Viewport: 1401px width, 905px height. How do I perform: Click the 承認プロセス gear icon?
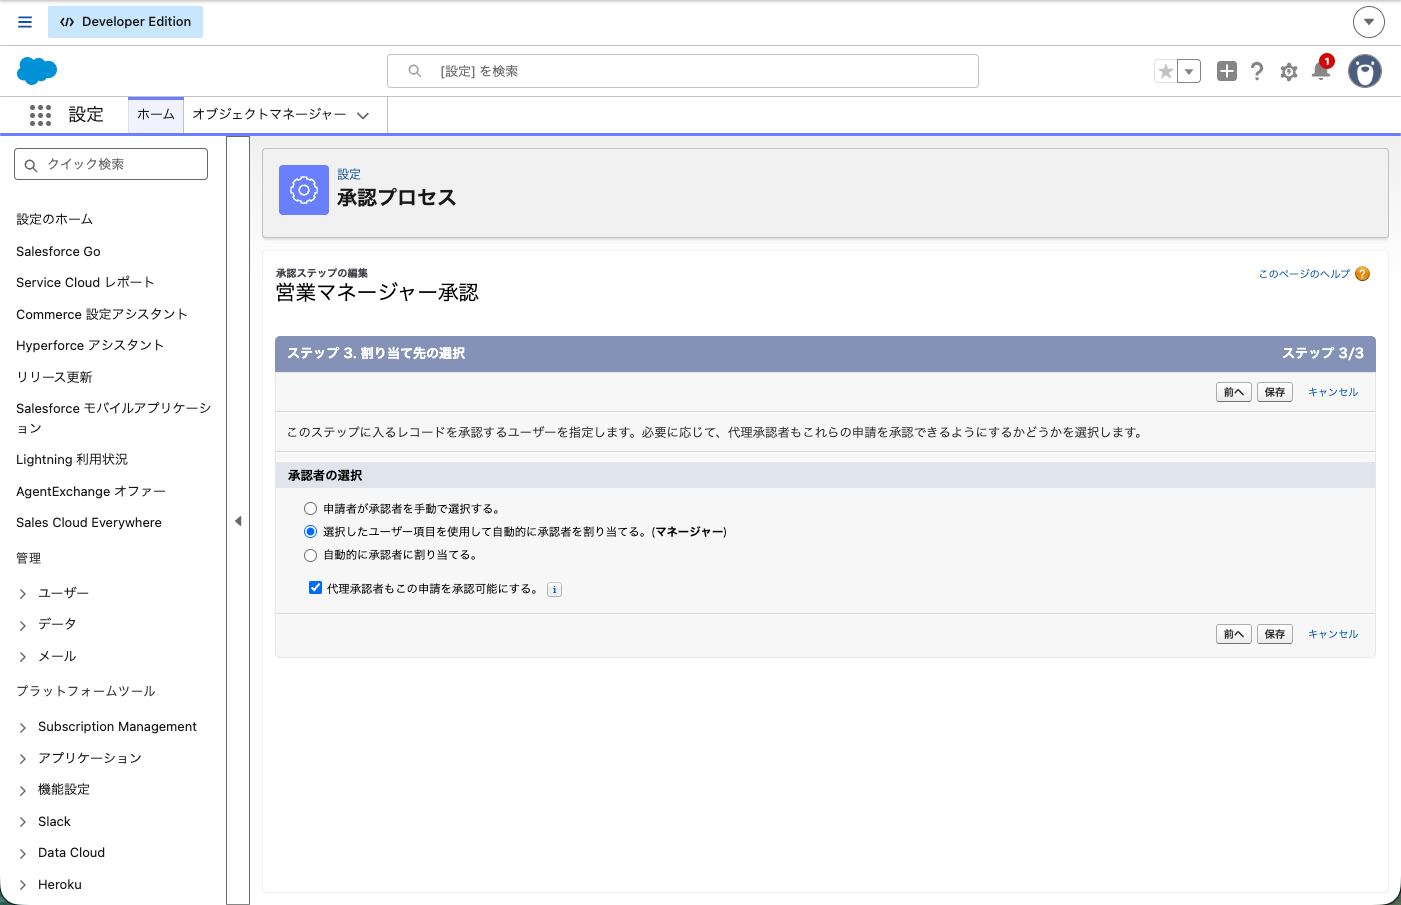(304, 190)
